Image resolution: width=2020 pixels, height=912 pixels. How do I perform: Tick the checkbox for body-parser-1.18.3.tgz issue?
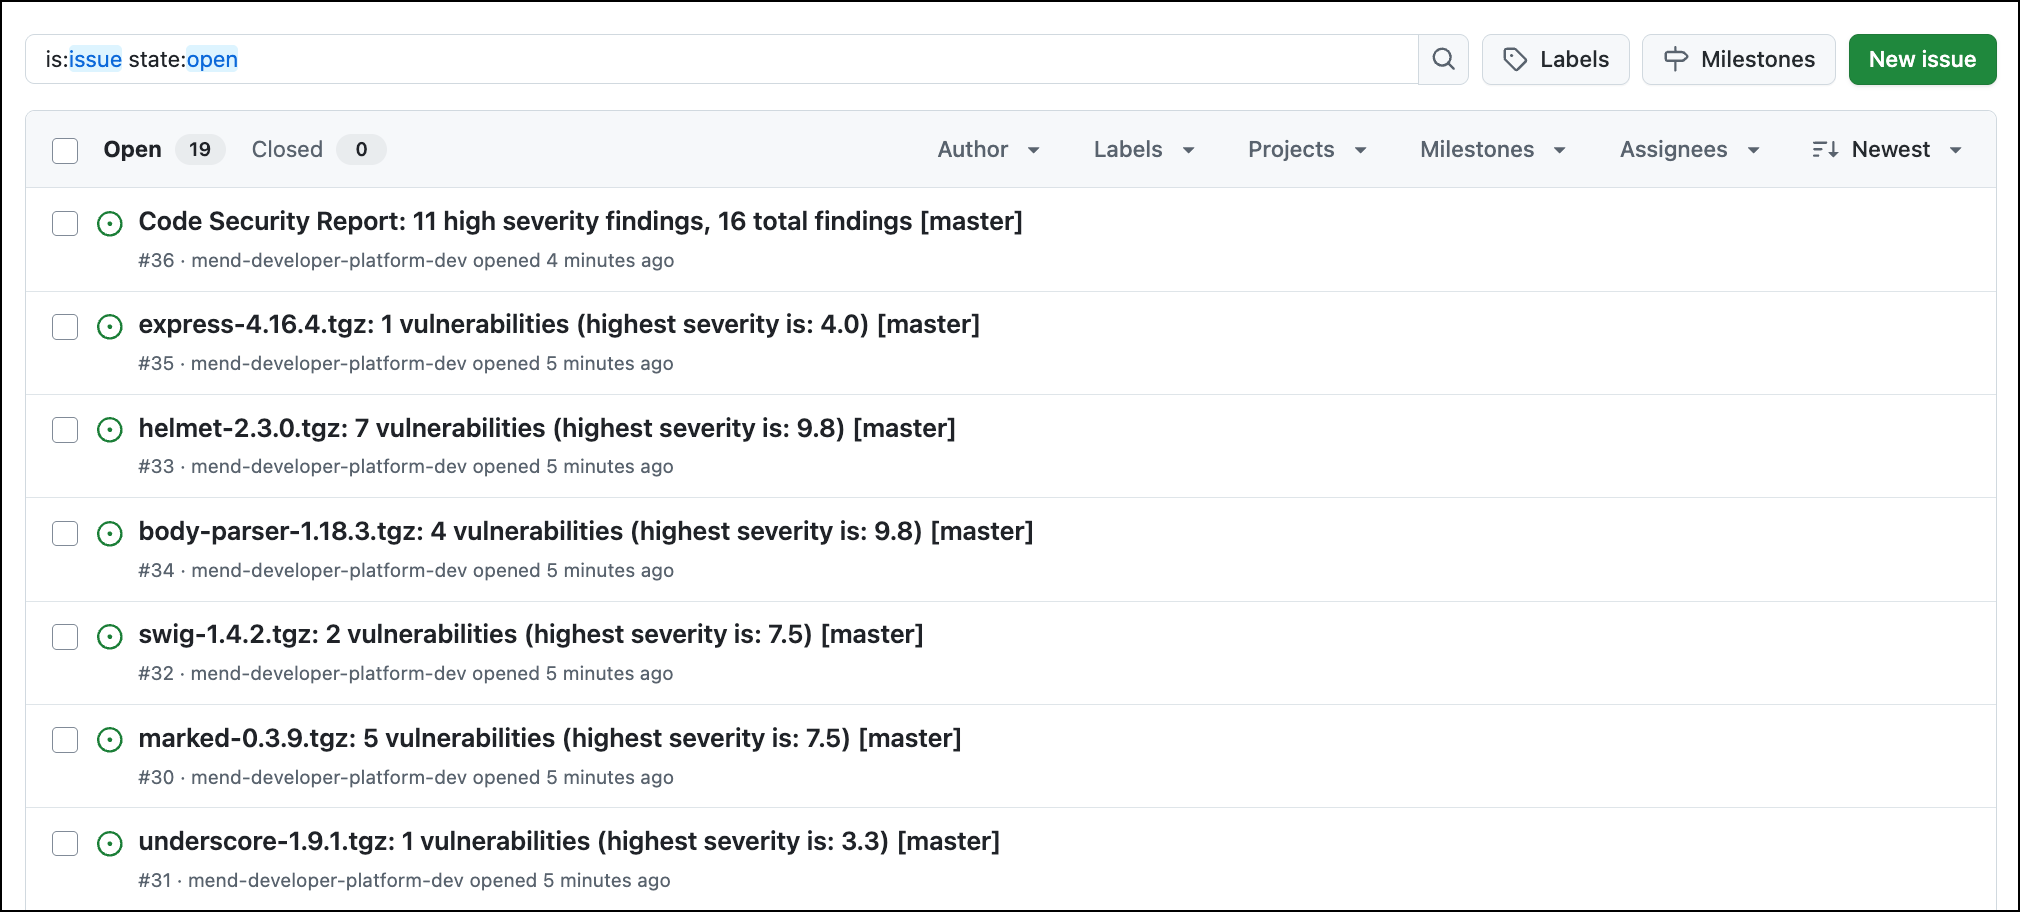click(x=65, y=533)
